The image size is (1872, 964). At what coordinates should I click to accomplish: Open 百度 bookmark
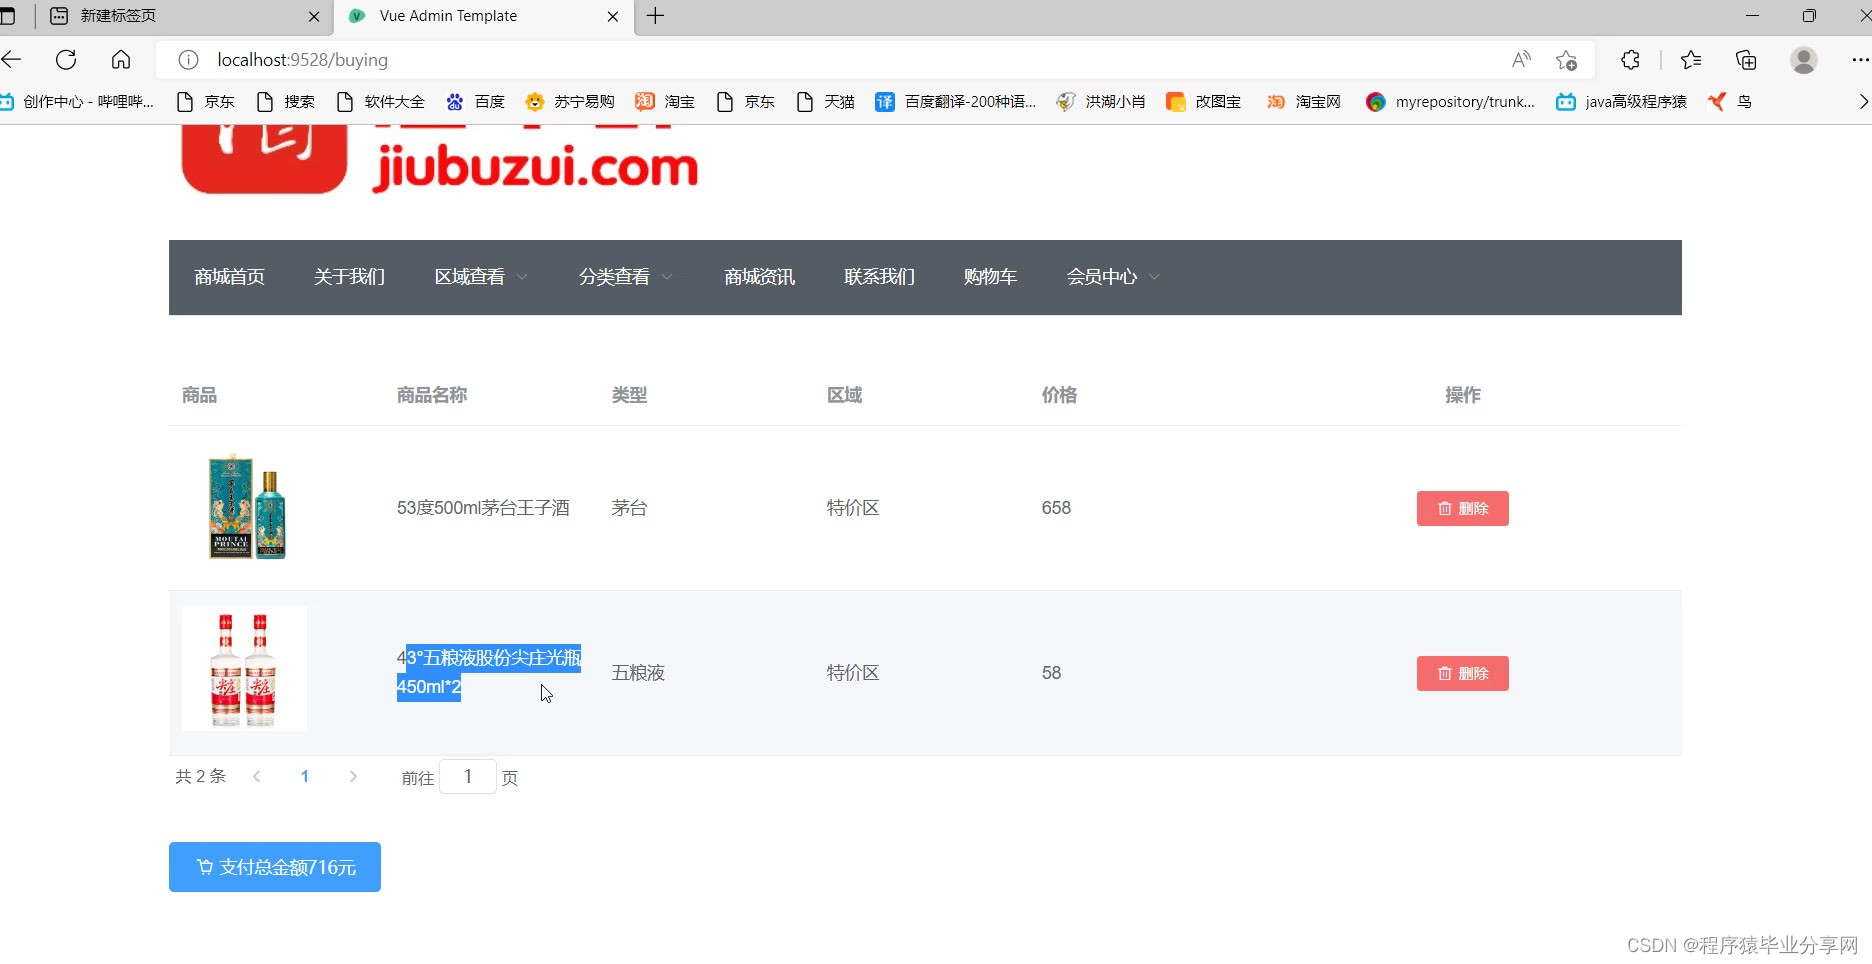click(476, 102)
